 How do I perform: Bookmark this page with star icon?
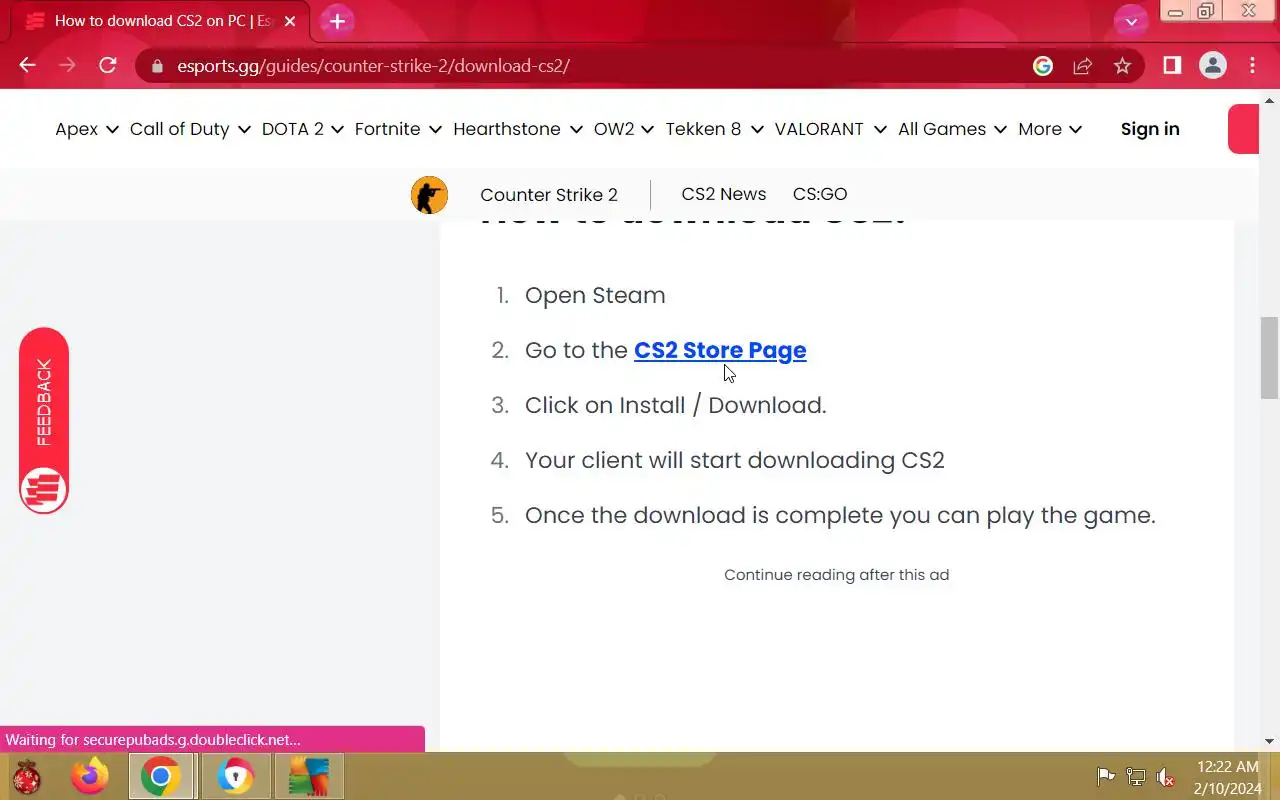pyautogui.click(x=1122, y=66)
